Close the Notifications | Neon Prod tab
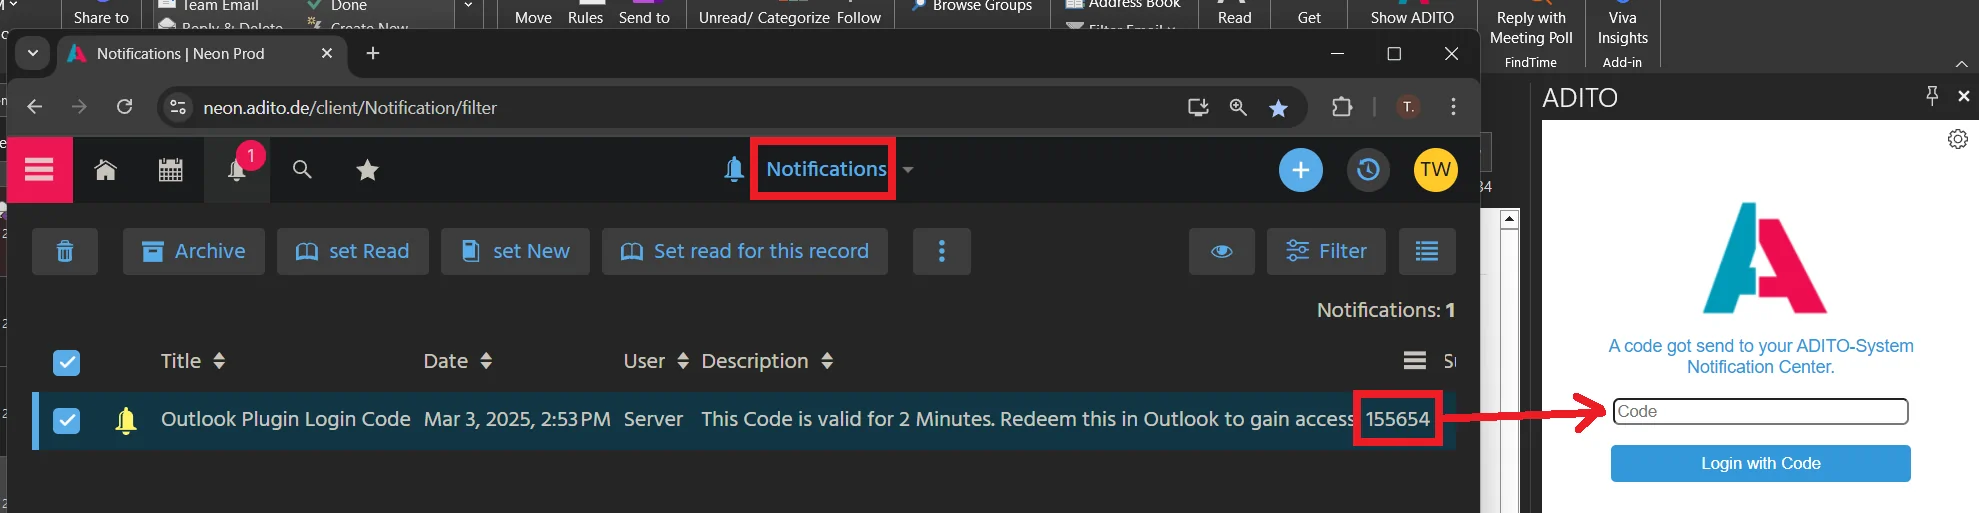The width and height of the screenshot is (1979, 513). click(326, 53)
